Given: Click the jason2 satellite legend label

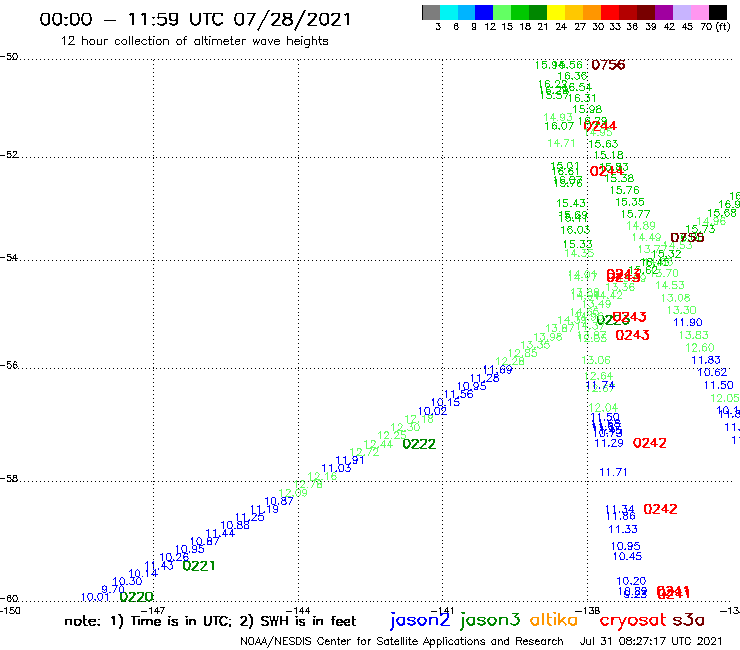Looking at the screenshot, I should click(420, 620).
